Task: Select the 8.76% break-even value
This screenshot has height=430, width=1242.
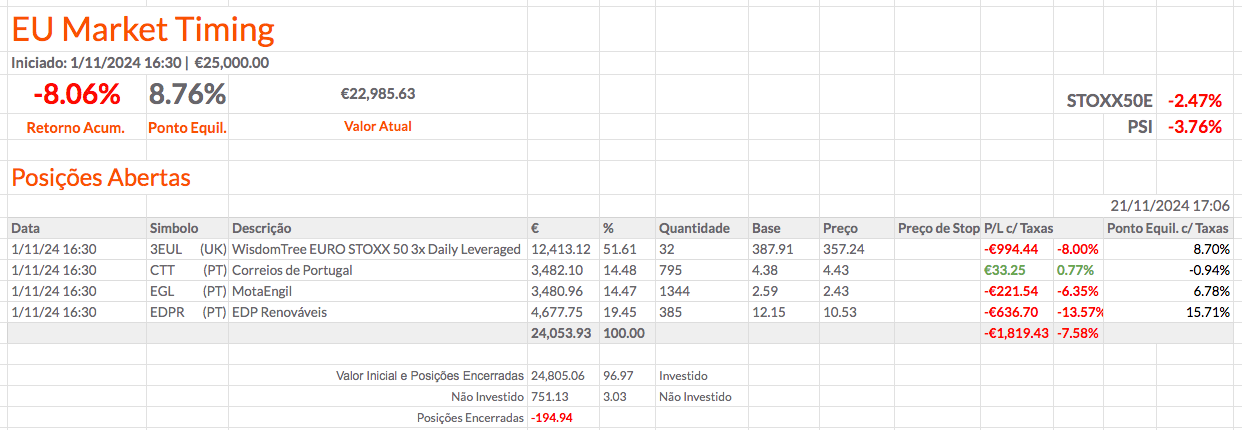Action: tap(187, 95)
